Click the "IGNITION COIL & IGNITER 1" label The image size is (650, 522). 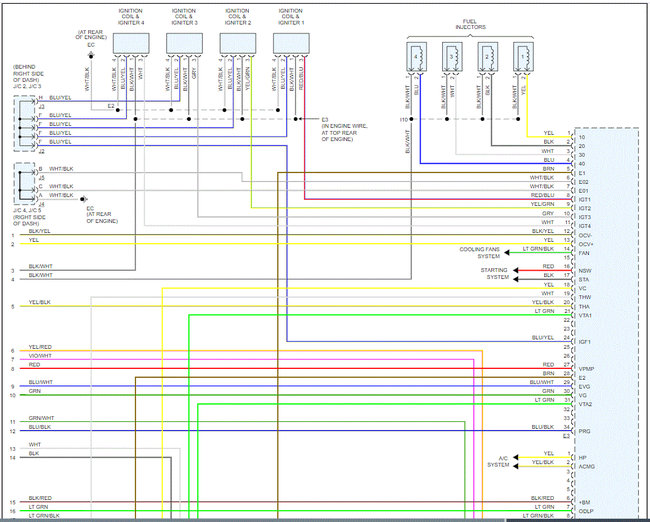click(291, 17)
